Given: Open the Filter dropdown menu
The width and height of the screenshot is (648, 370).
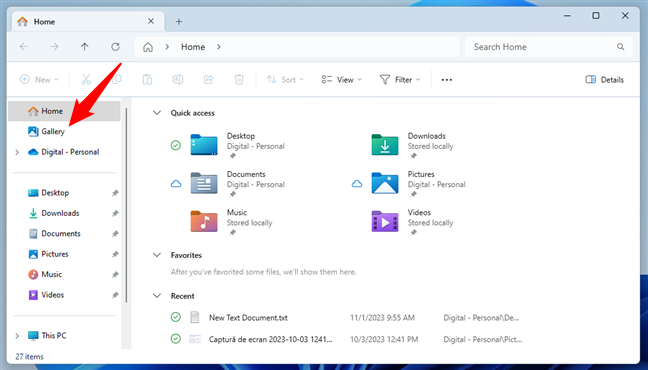Looking at the screenshot, I should pos(400,80).
